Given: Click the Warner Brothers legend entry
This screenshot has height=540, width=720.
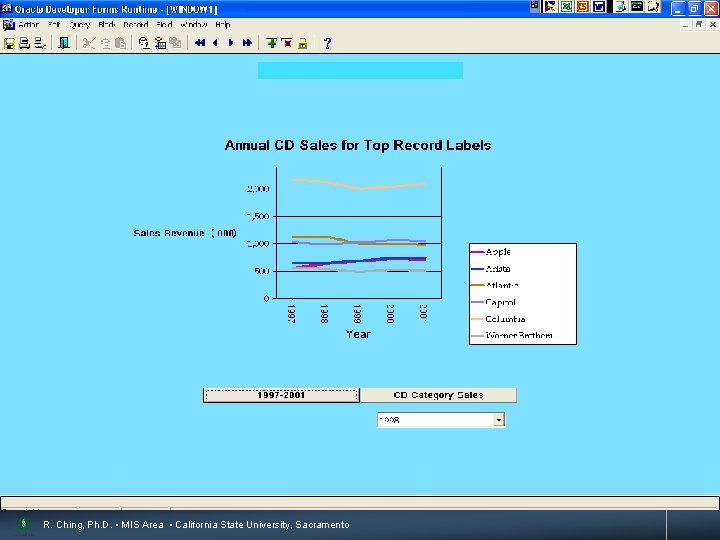Looking at the screenshot, I should (512, 335).
